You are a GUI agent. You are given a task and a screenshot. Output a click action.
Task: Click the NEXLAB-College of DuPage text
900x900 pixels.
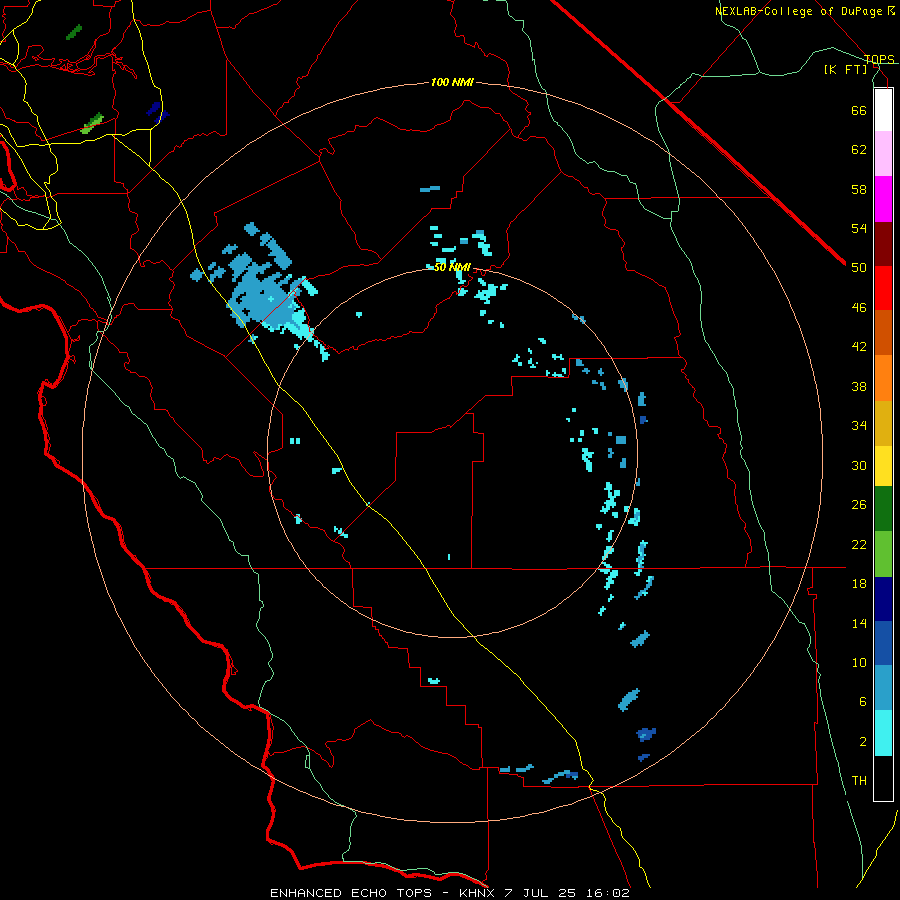pos(798,11)
